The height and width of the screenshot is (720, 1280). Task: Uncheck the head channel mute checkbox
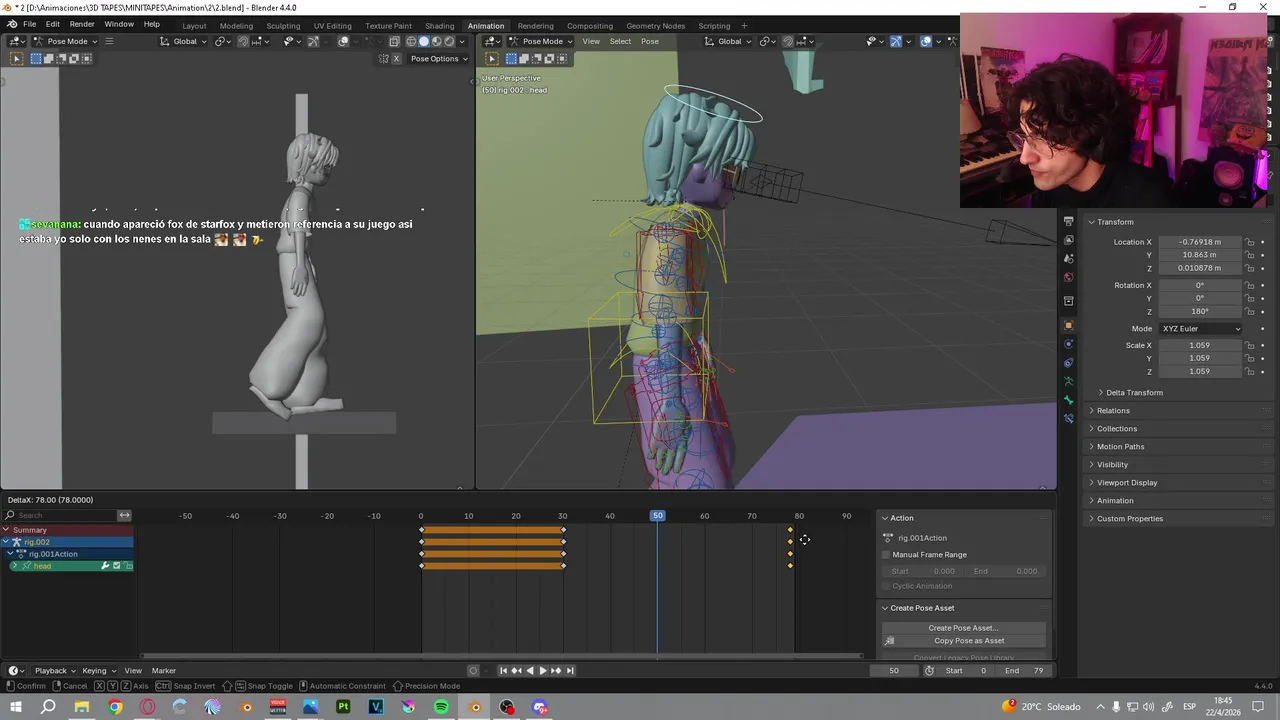click(x=116, y=566)
